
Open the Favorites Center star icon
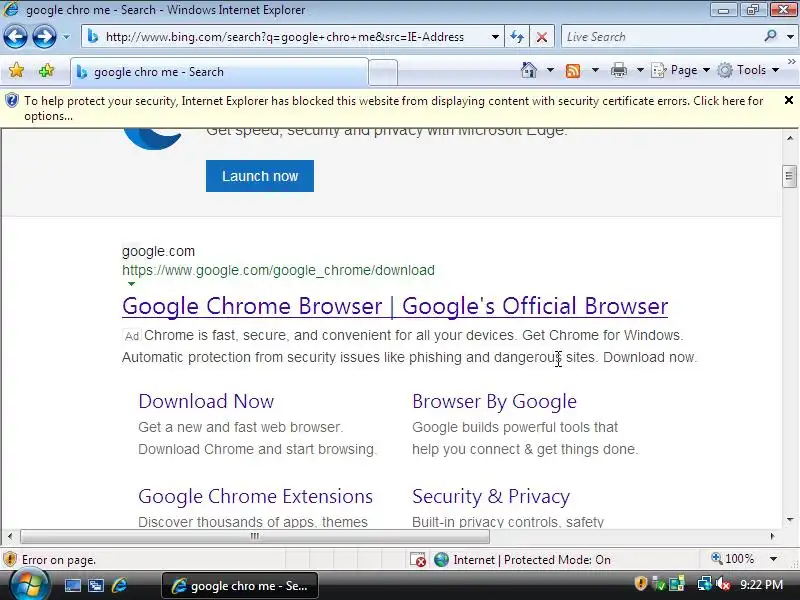click(x=16, y=70)
